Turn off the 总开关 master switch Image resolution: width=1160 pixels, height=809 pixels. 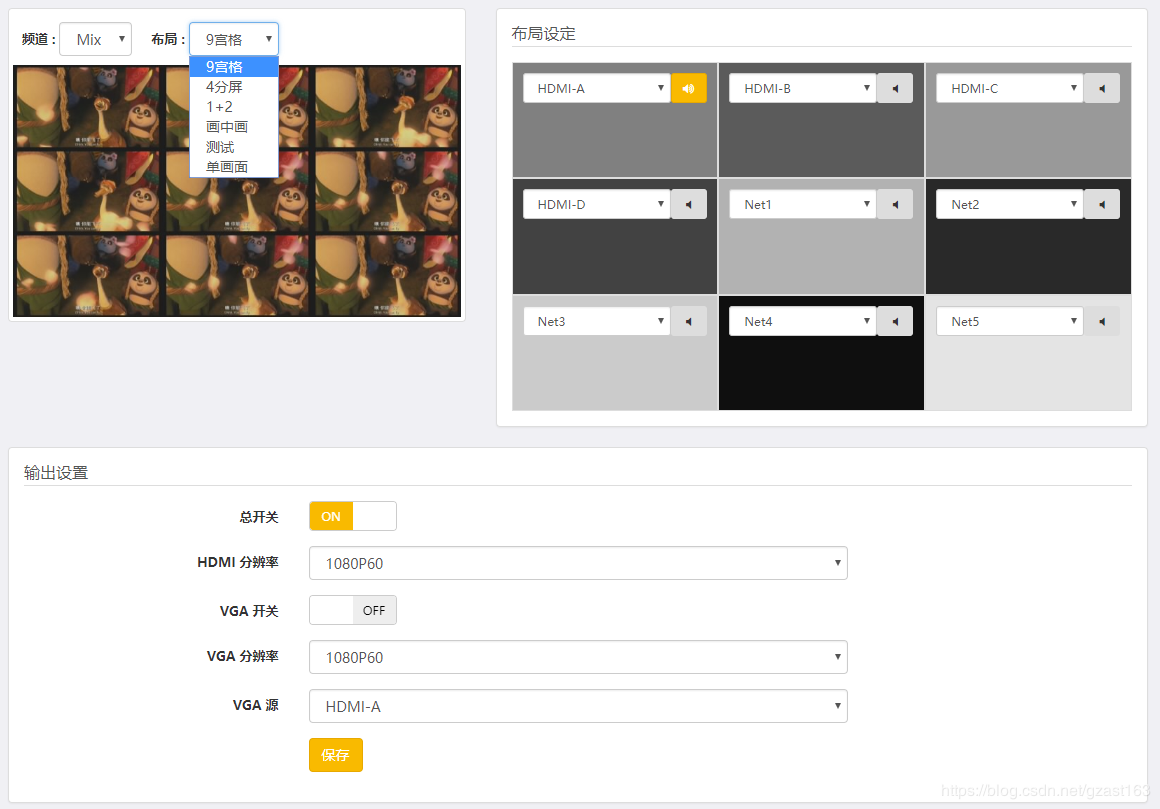coord(353,516)
